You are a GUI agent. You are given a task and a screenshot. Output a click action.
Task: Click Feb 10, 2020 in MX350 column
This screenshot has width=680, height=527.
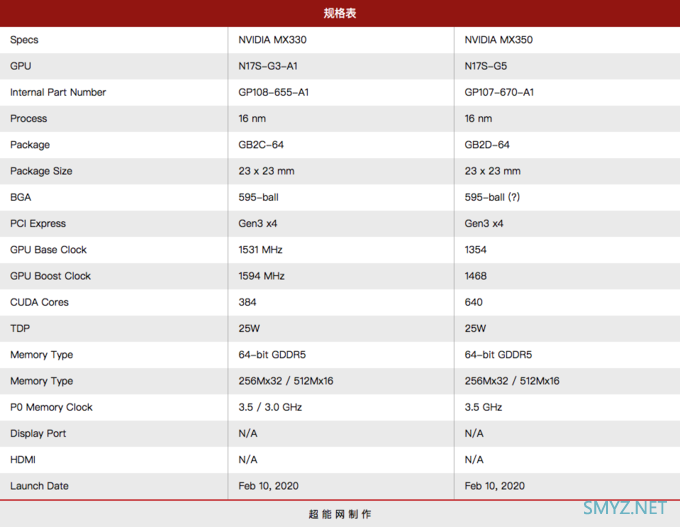tap(495, 486)
